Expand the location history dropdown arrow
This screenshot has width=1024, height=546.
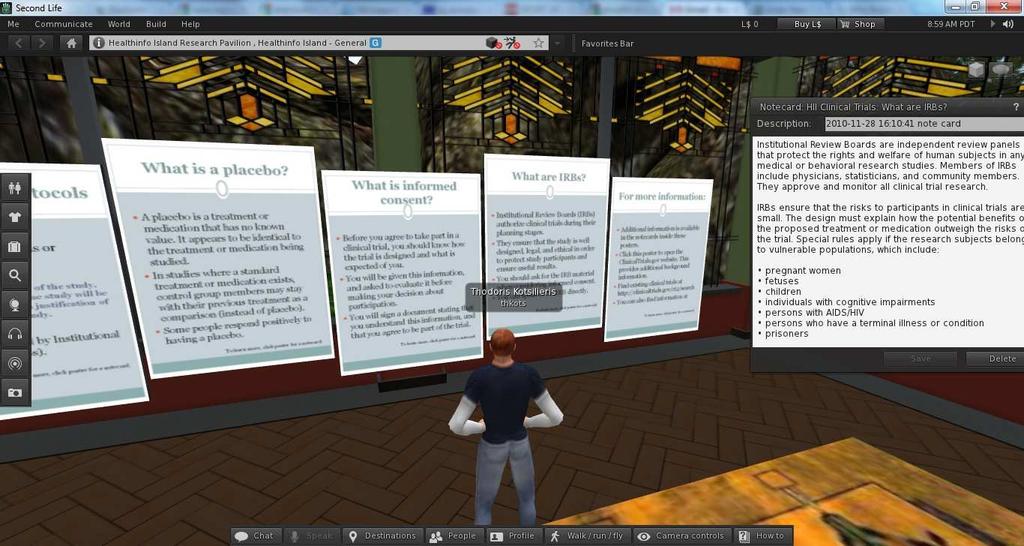point(557,43)
